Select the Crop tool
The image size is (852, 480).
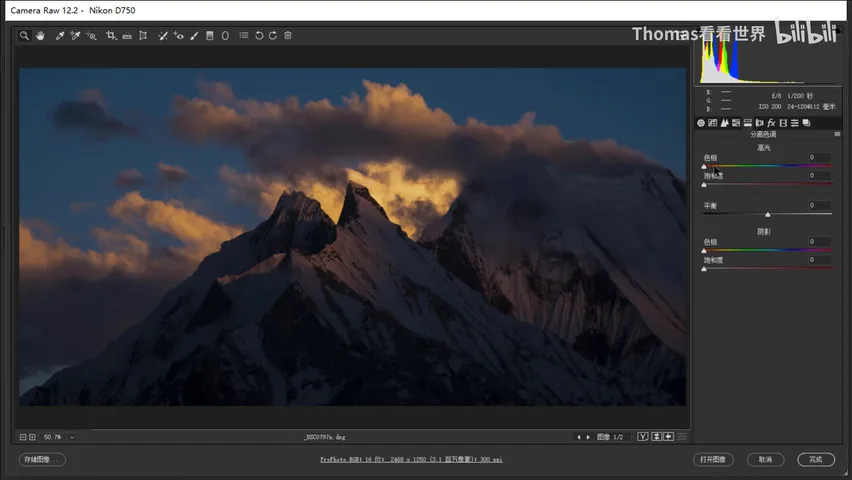point(111,35)
